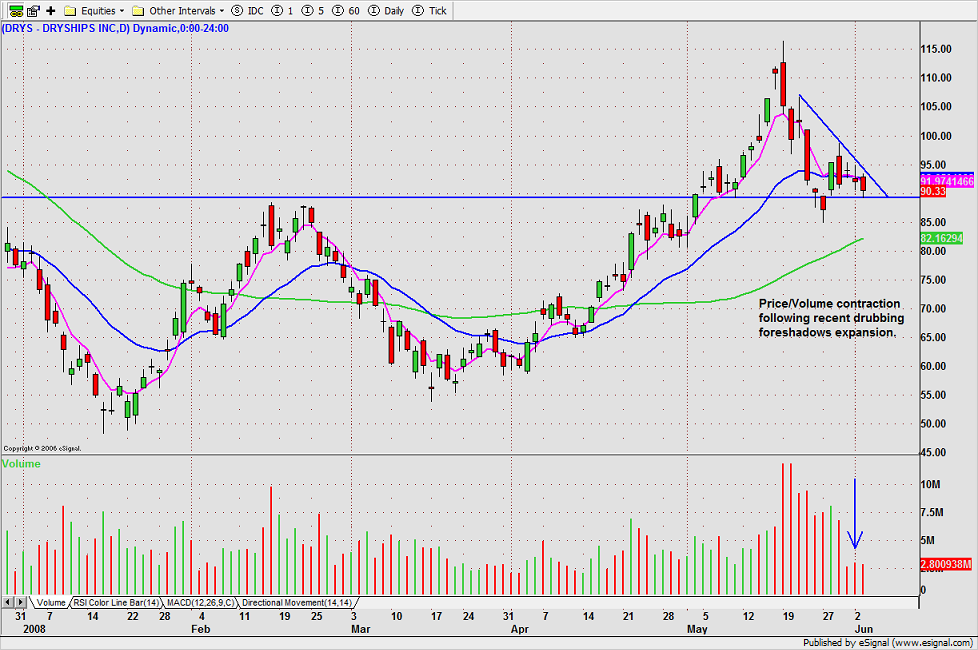Click the 115.00 price axis label
This screenshot has width=978, height=650.
(x=936, y=49)
